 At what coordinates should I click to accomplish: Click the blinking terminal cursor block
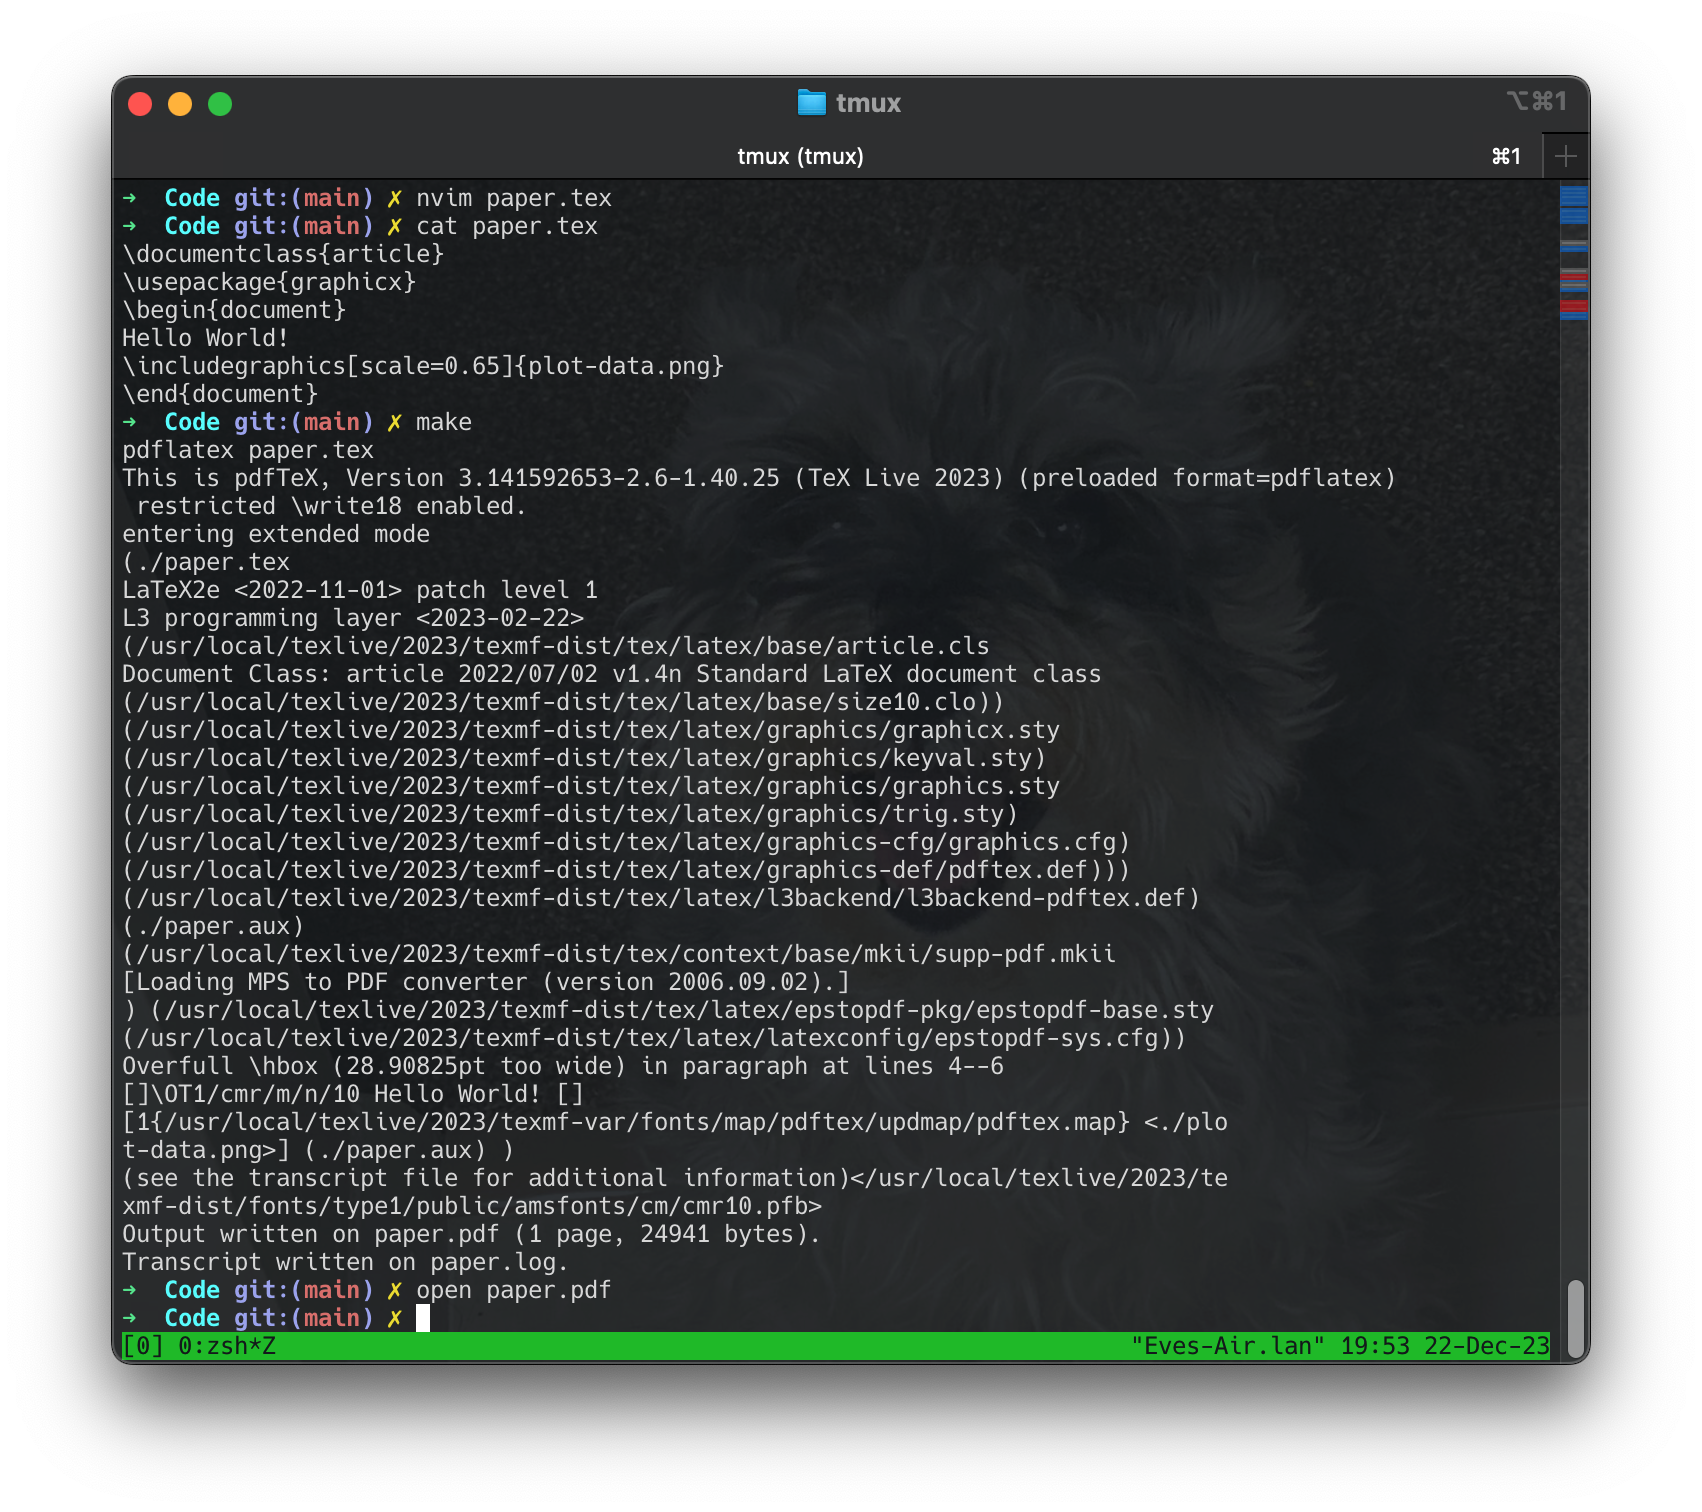tap(424, 1318)
